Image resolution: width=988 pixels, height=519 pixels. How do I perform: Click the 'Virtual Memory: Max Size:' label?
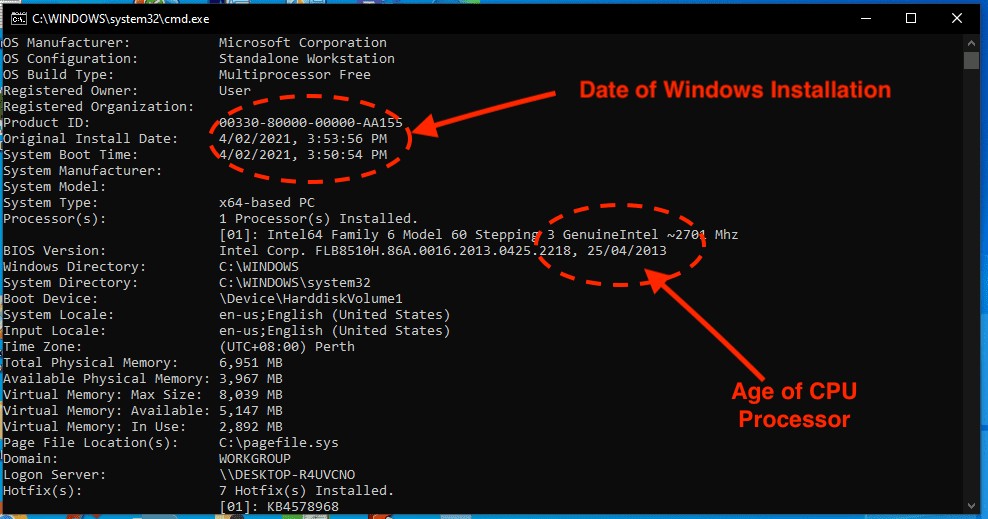click(x=102, y=395)
